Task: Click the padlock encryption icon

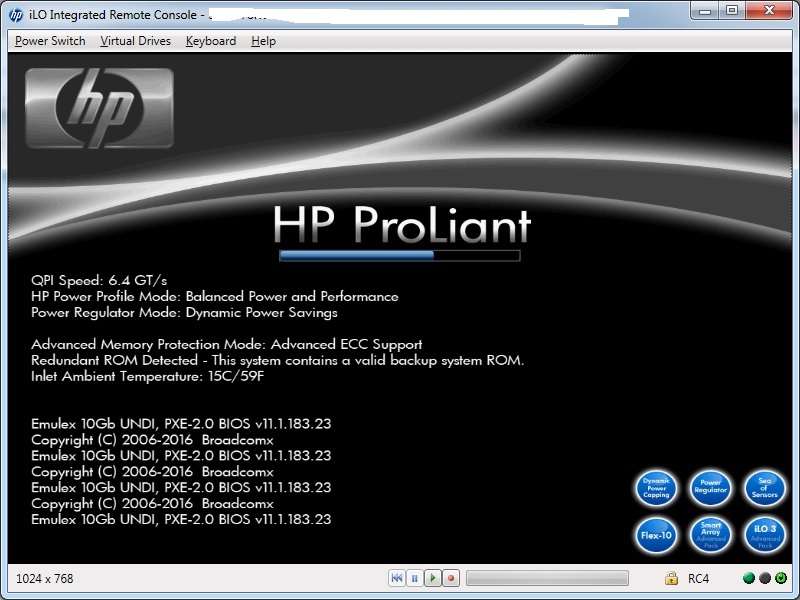Action: [671, 578]
